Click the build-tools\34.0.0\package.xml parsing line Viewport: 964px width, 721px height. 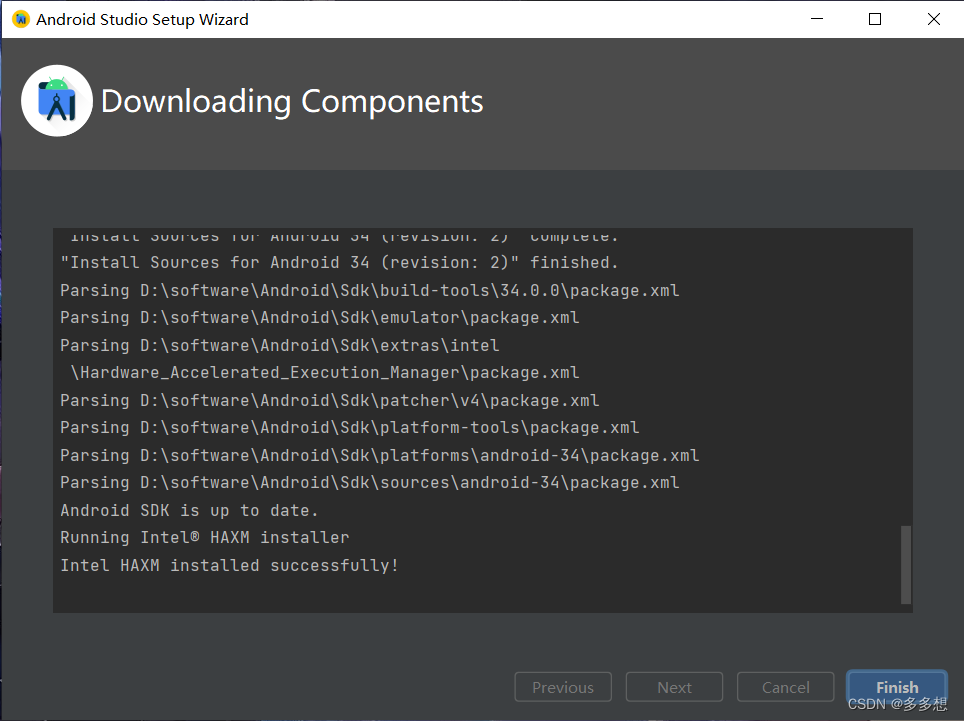369,290
